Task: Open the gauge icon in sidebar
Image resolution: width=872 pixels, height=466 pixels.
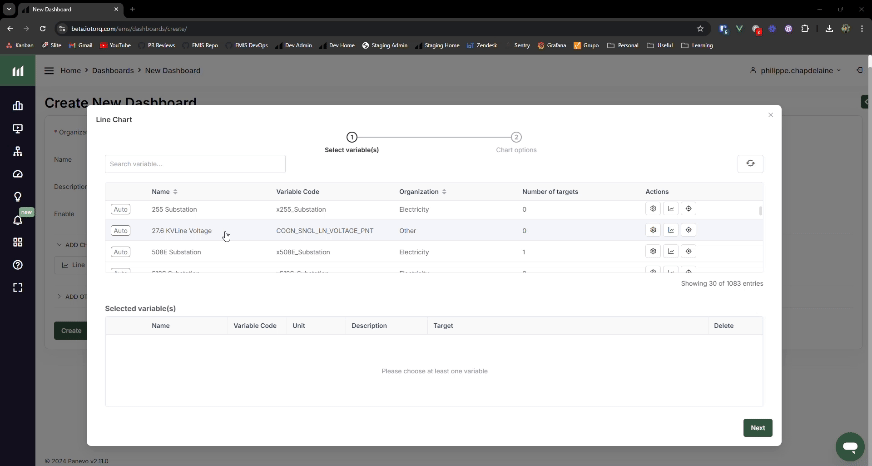Action: click(18, 174)
